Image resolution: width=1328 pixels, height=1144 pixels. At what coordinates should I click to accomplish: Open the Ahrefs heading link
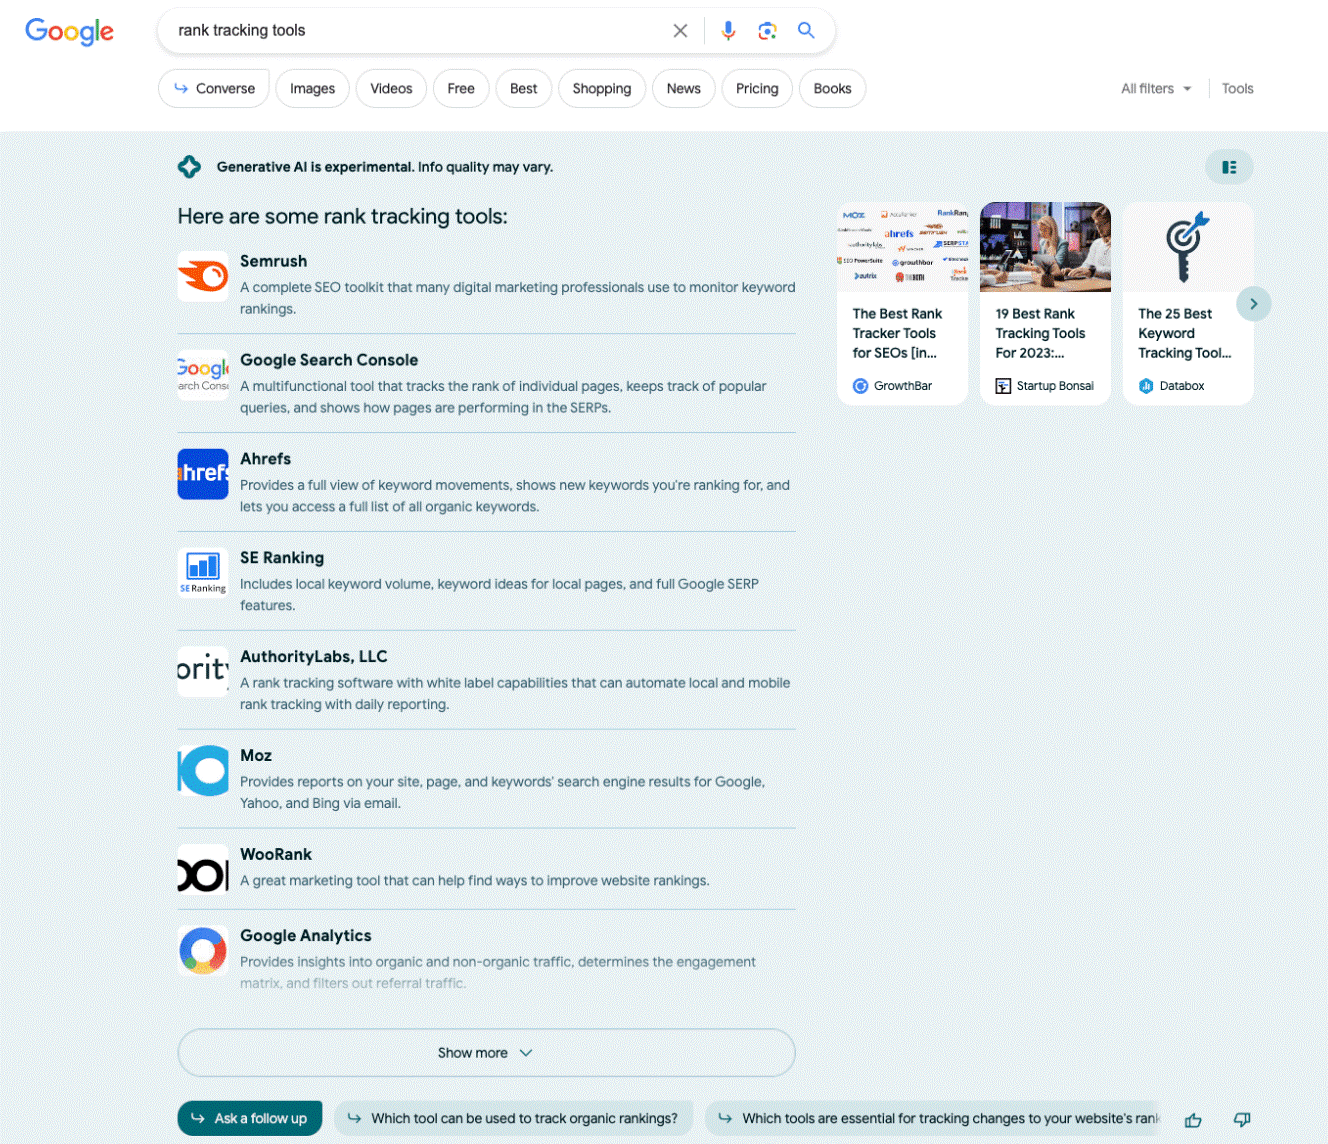coord(265,459)
